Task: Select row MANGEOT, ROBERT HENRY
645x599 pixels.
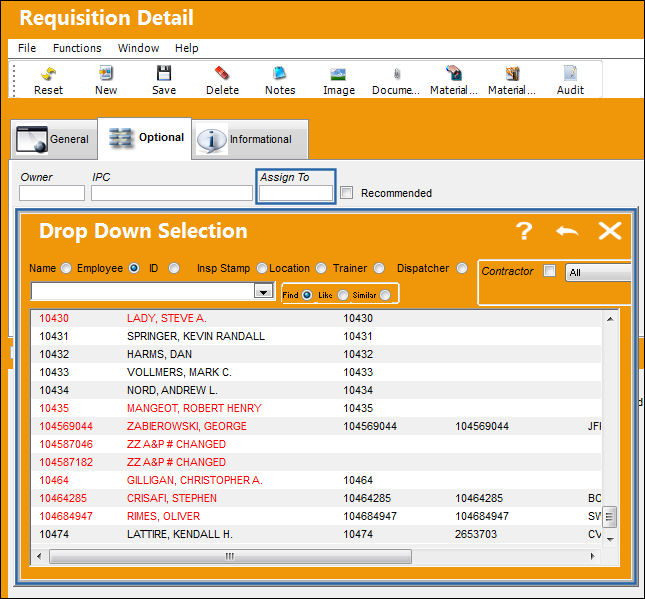Action: (317, 408)
